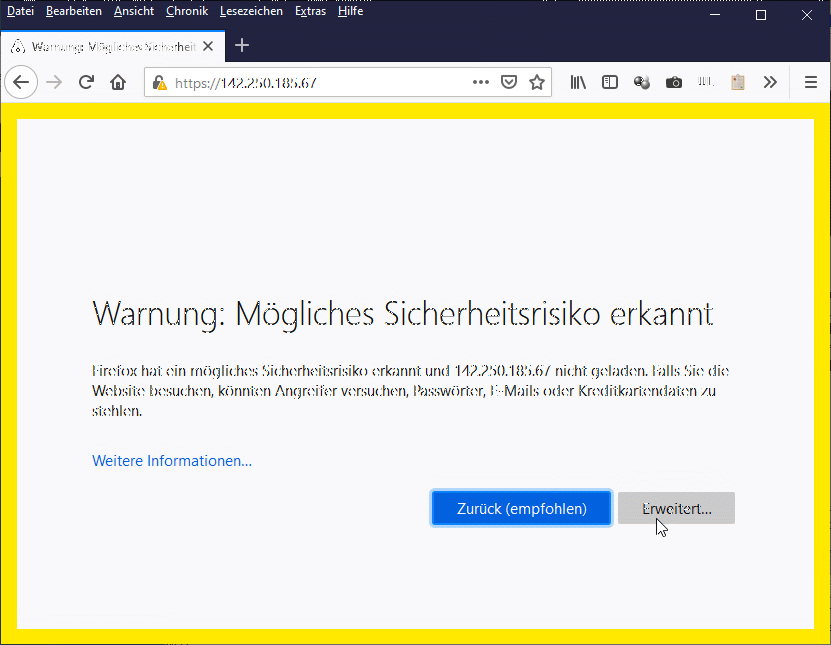Bookmark this page with the star
The height and width of the screenshot is (645, 831).
(x=537, y=83)
